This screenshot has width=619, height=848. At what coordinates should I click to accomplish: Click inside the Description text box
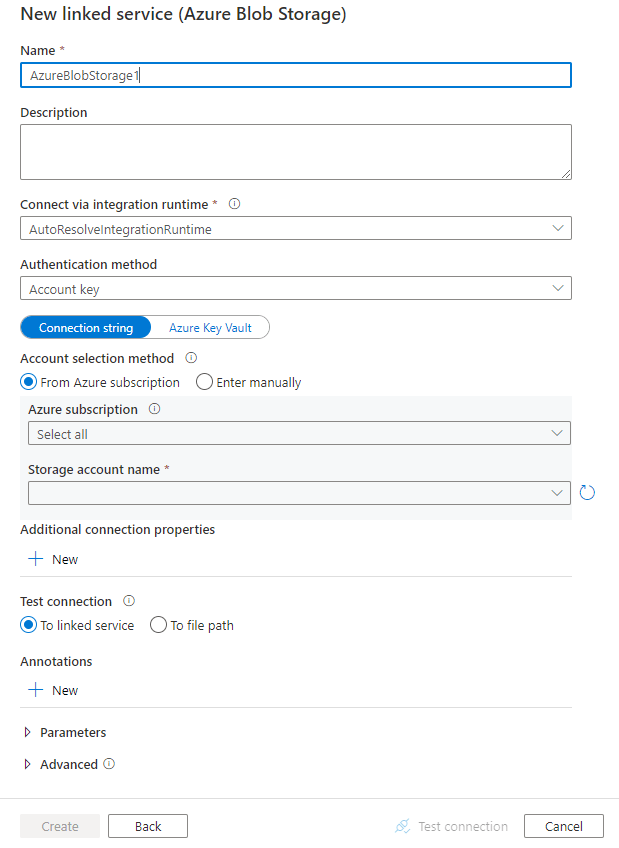point(296,150)
